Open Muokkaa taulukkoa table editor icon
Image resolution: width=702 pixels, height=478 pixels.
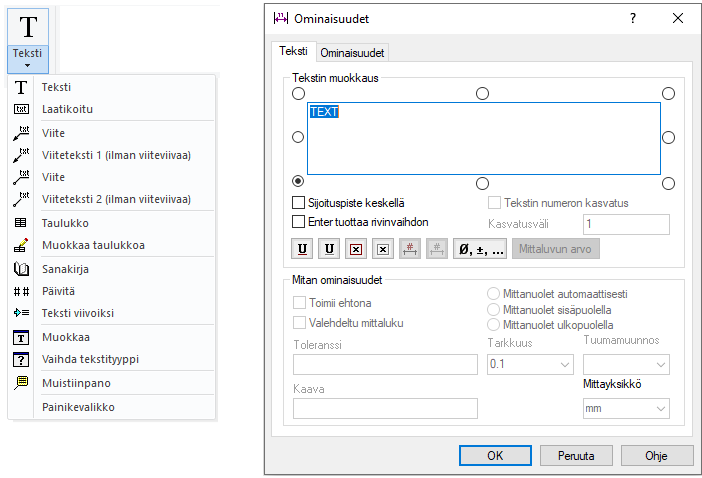click(x=21, y=245)
